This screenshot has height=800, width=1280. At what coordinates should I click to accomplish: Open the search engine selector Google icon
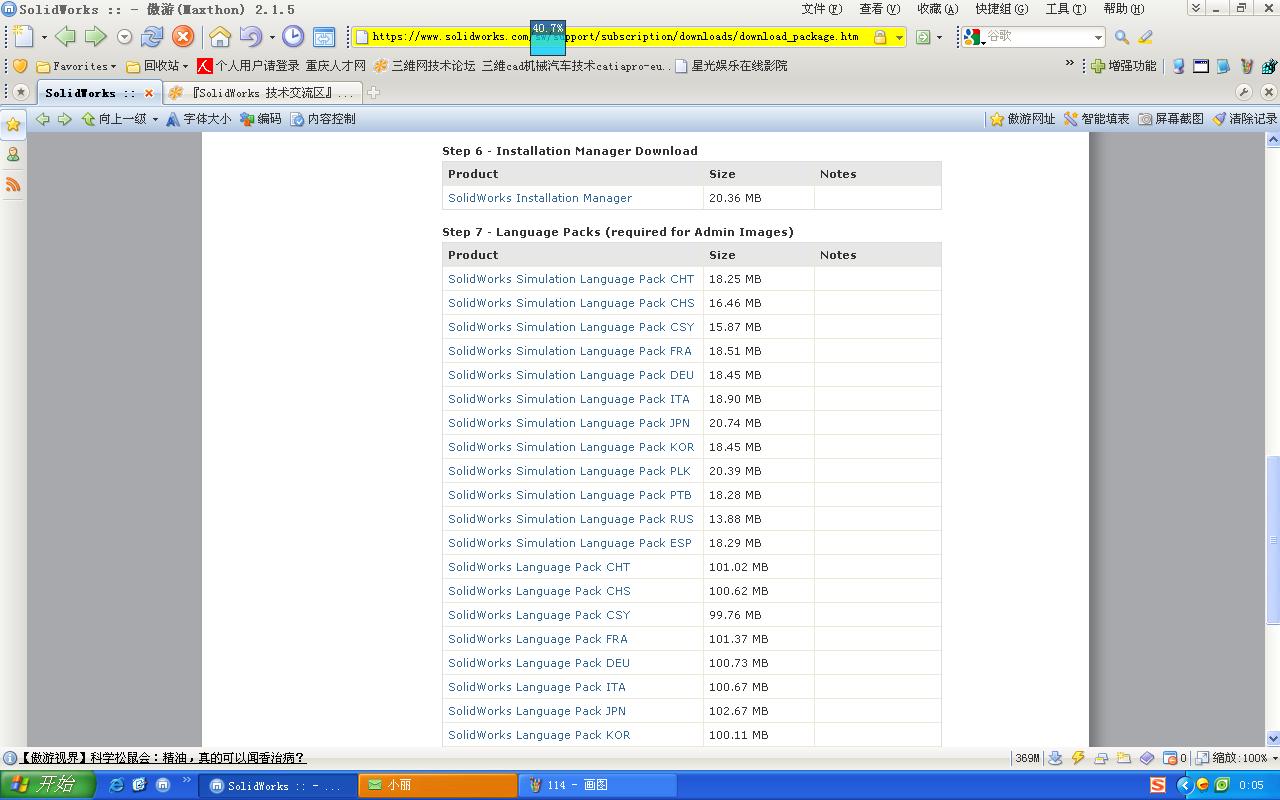pyautogui.click(x=973, y=37)
